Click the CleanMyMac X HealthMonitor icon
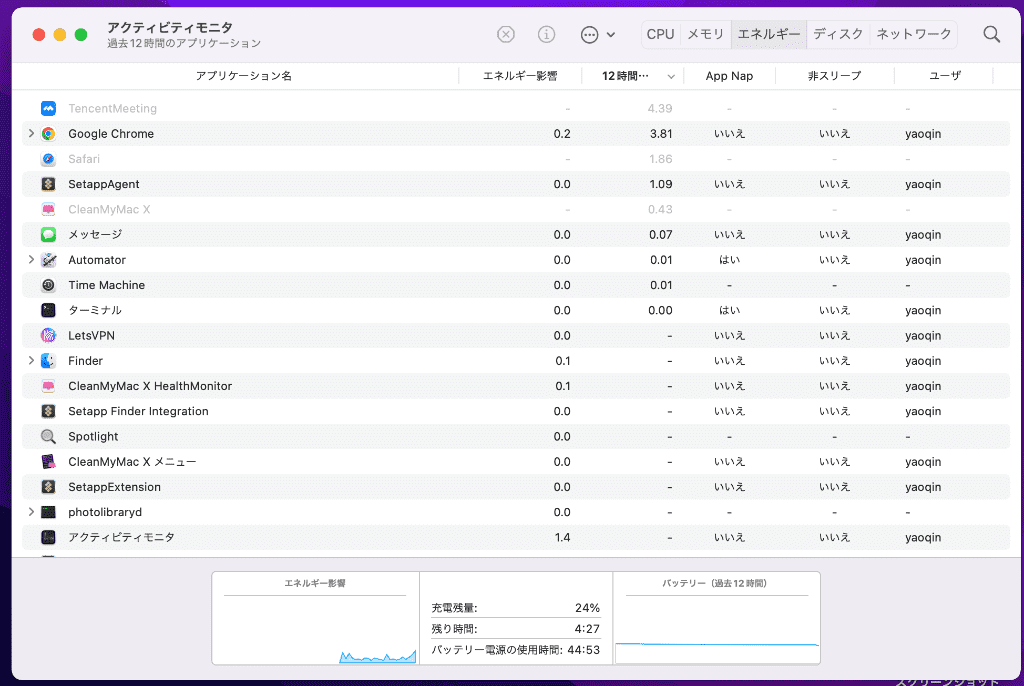The height and width of the screenshot is (686, 1024). click(x=48, y=386)
